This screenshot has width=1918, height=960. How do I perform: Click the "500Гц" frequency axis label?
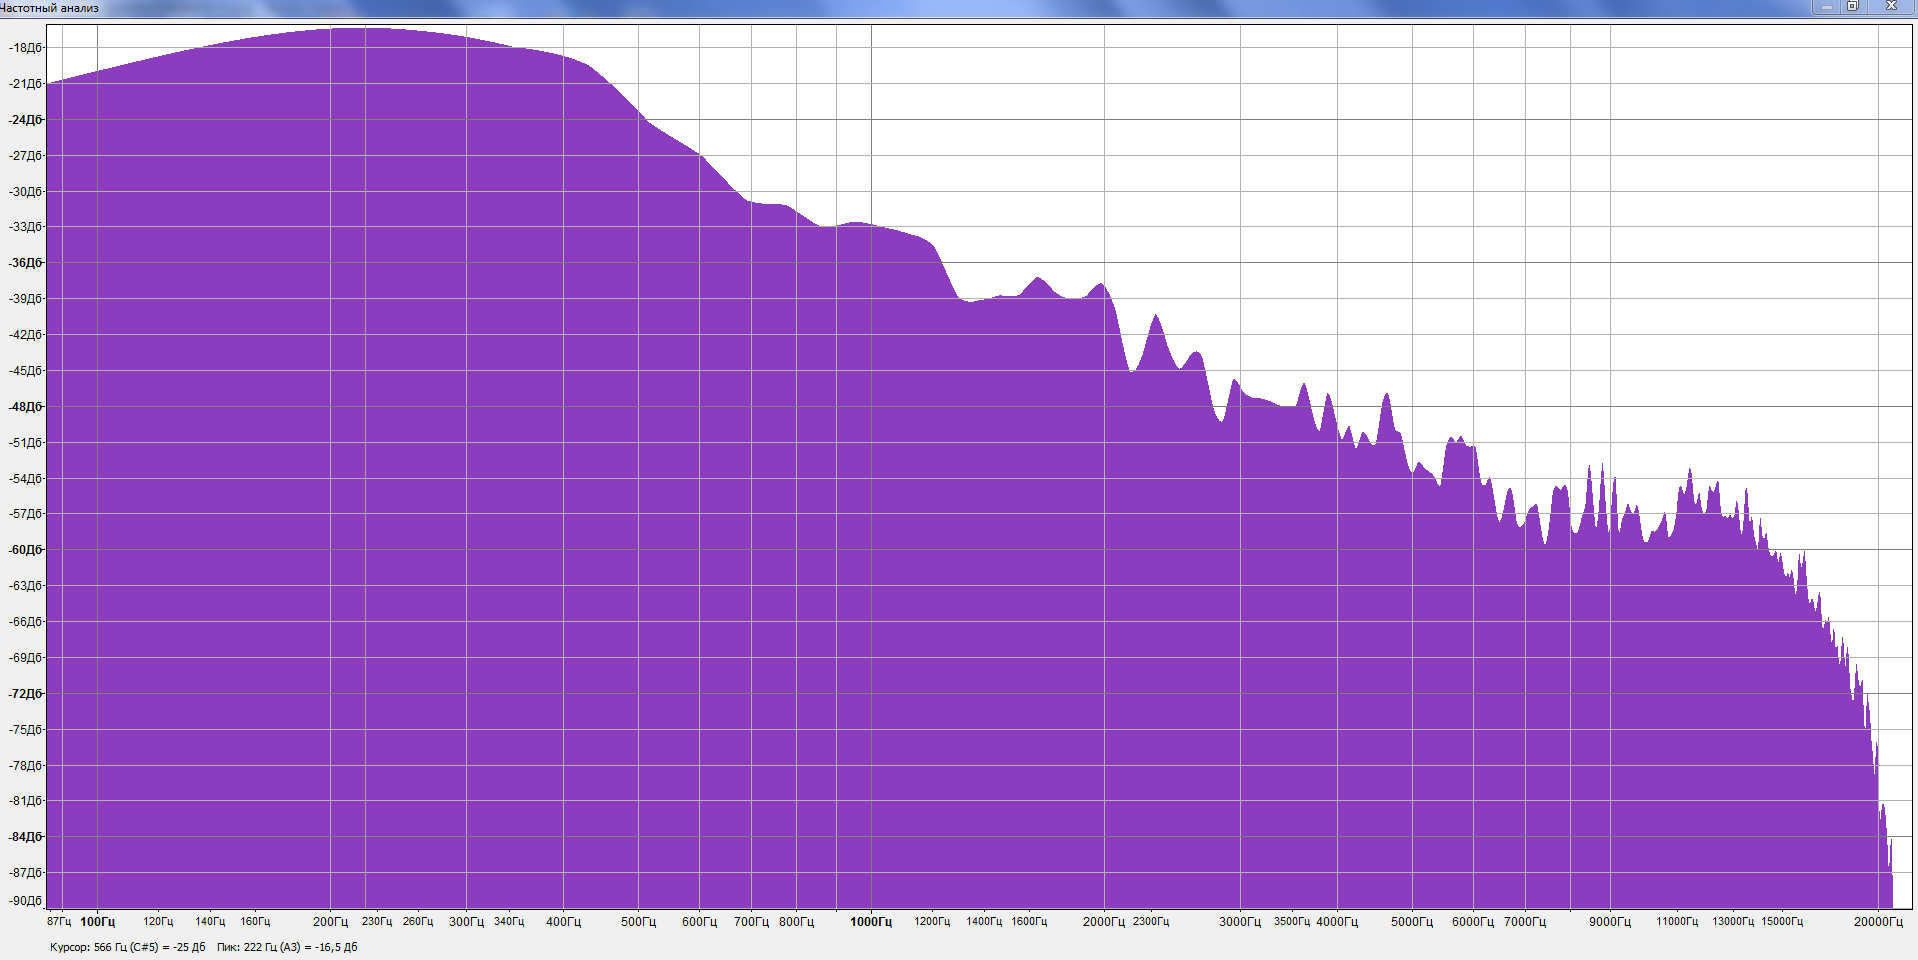point(639,922)
